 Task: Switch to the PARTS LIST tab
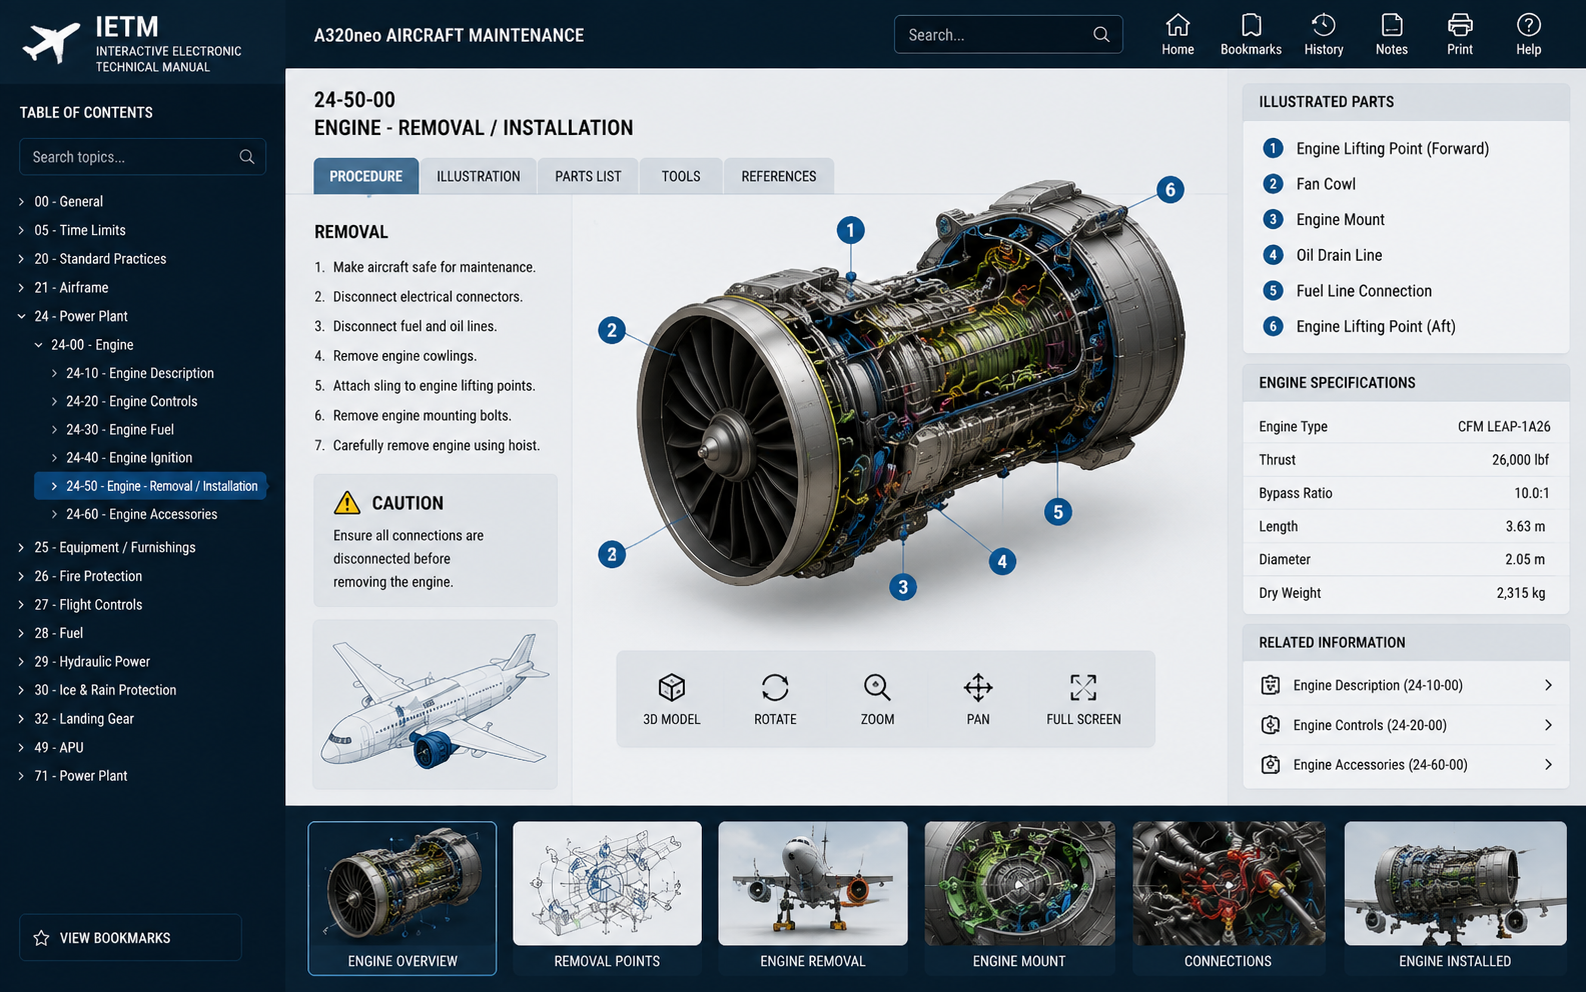(x=588, y=176)
